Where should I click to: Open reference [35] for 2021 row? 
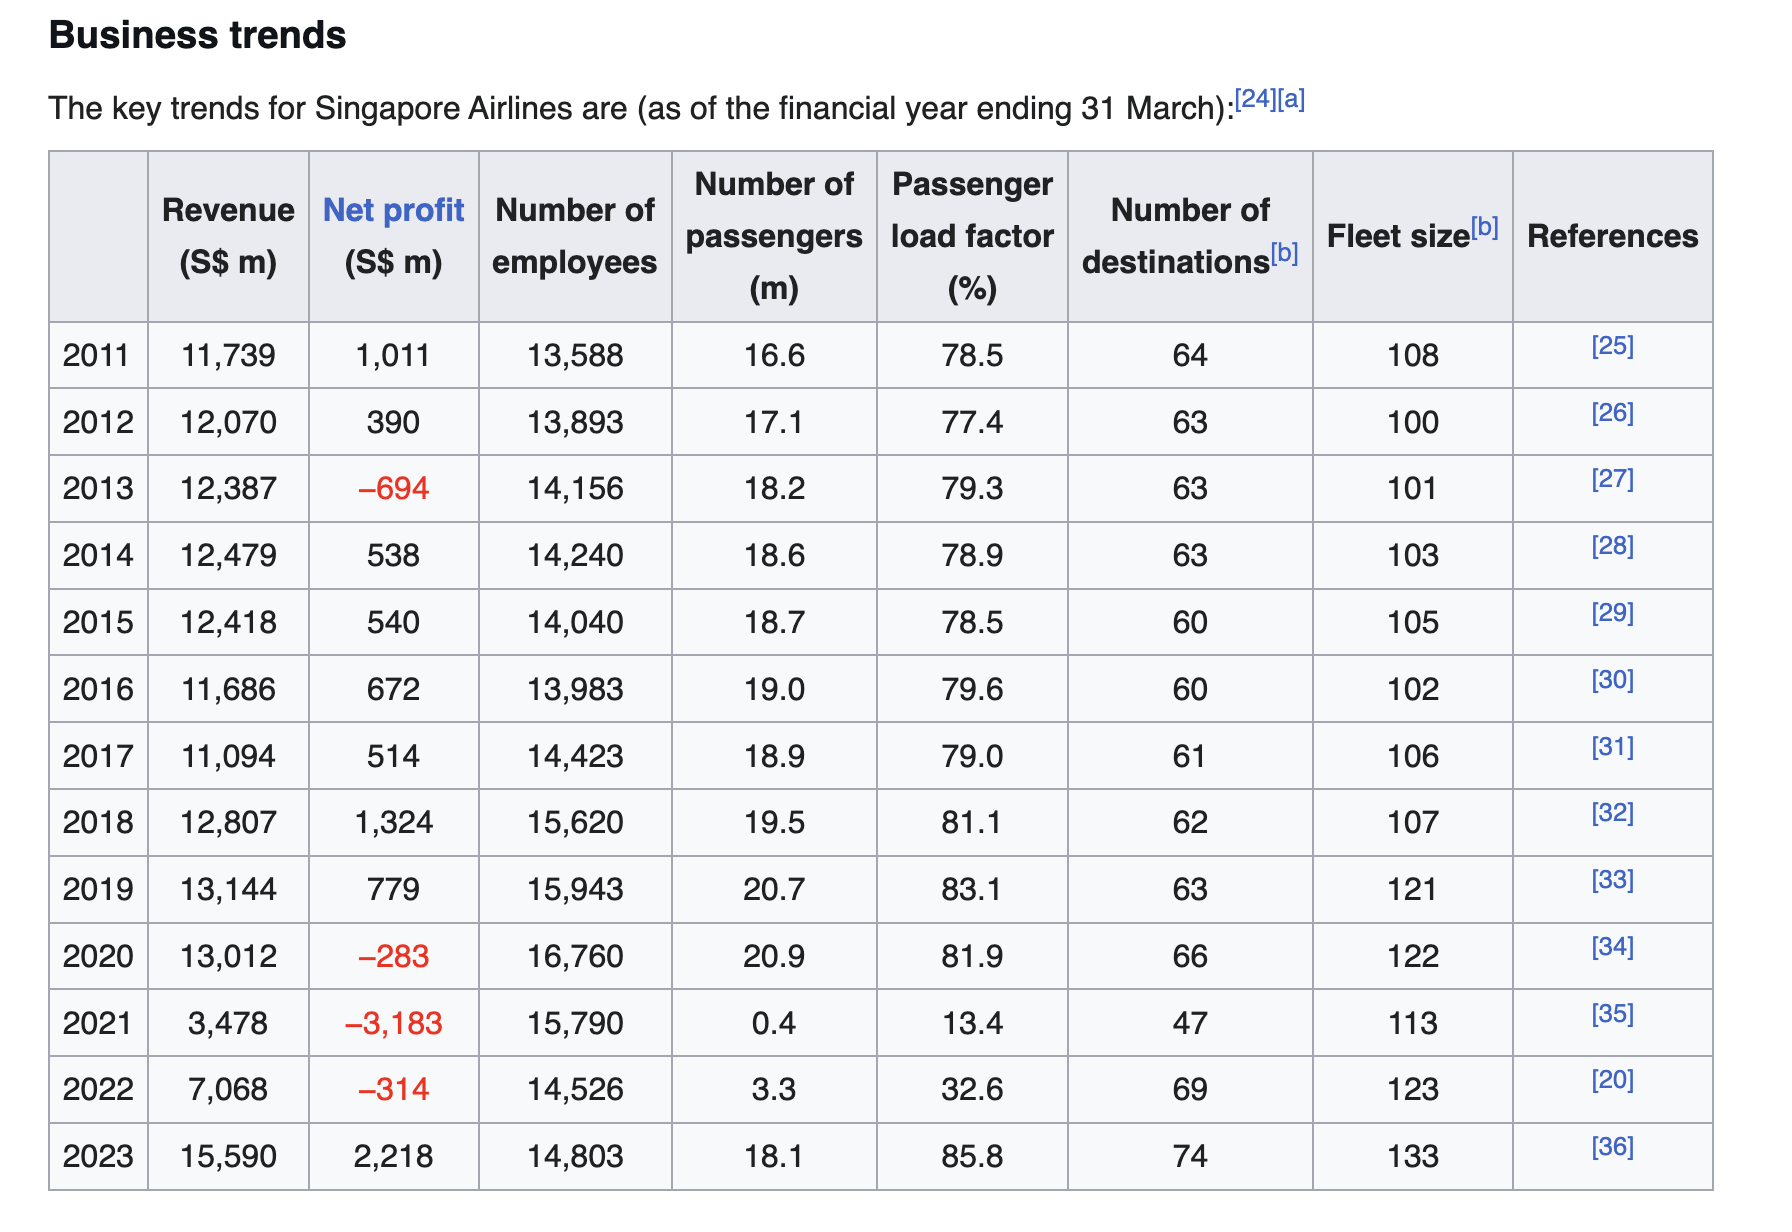(x=1612, y=1014)
